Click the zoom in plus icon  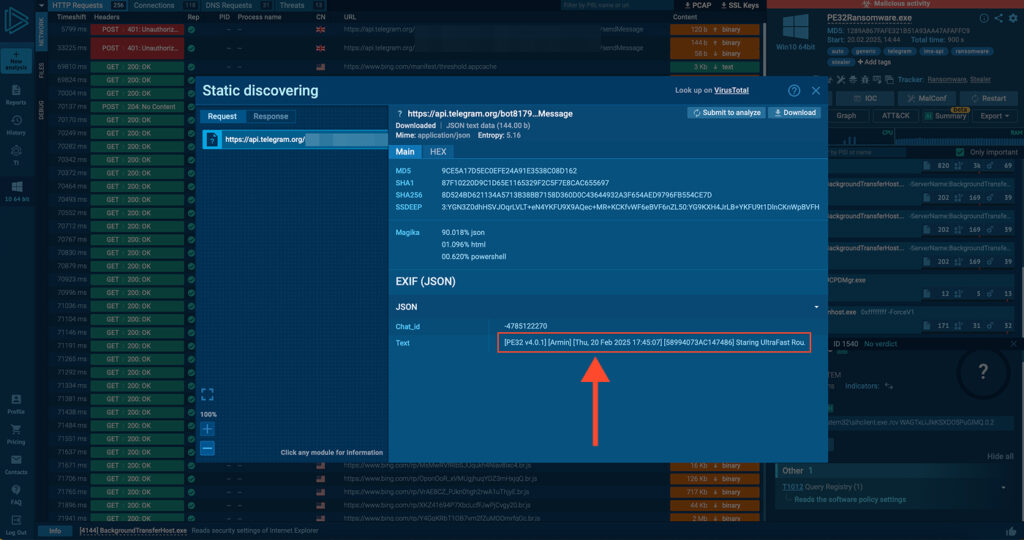coord(207,429)
